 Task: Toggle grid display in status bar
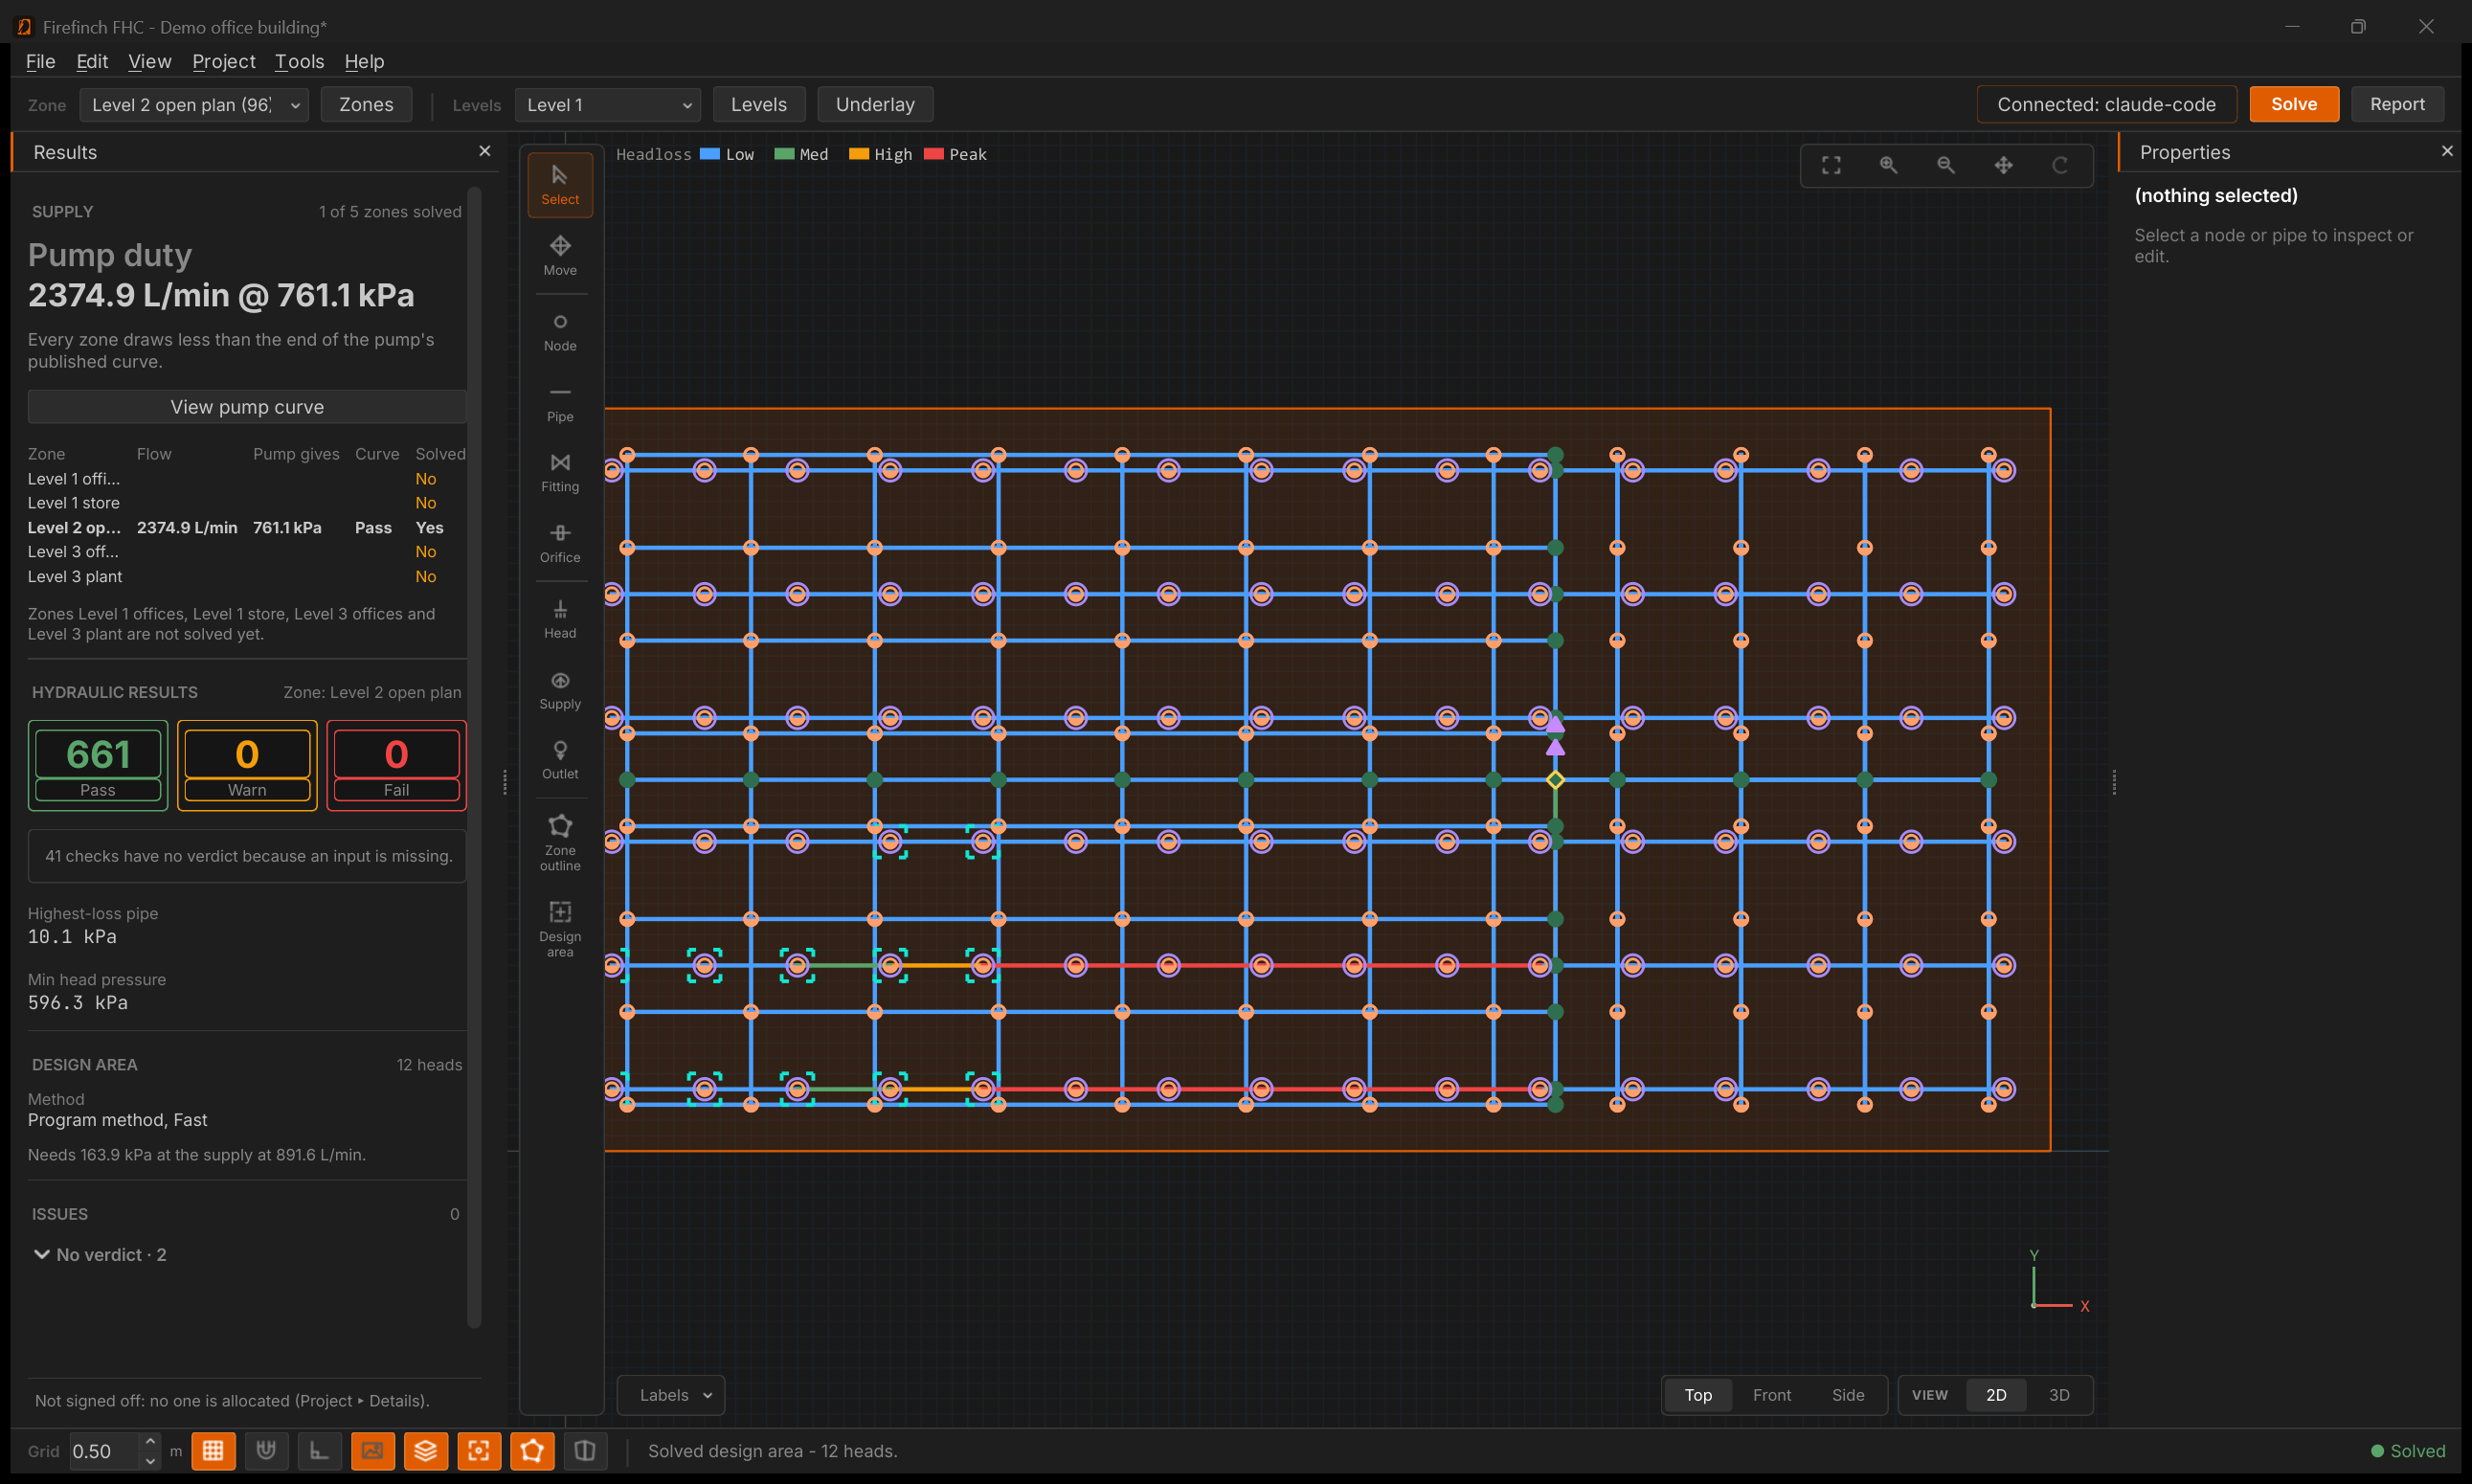click(x=213, y=1451)
